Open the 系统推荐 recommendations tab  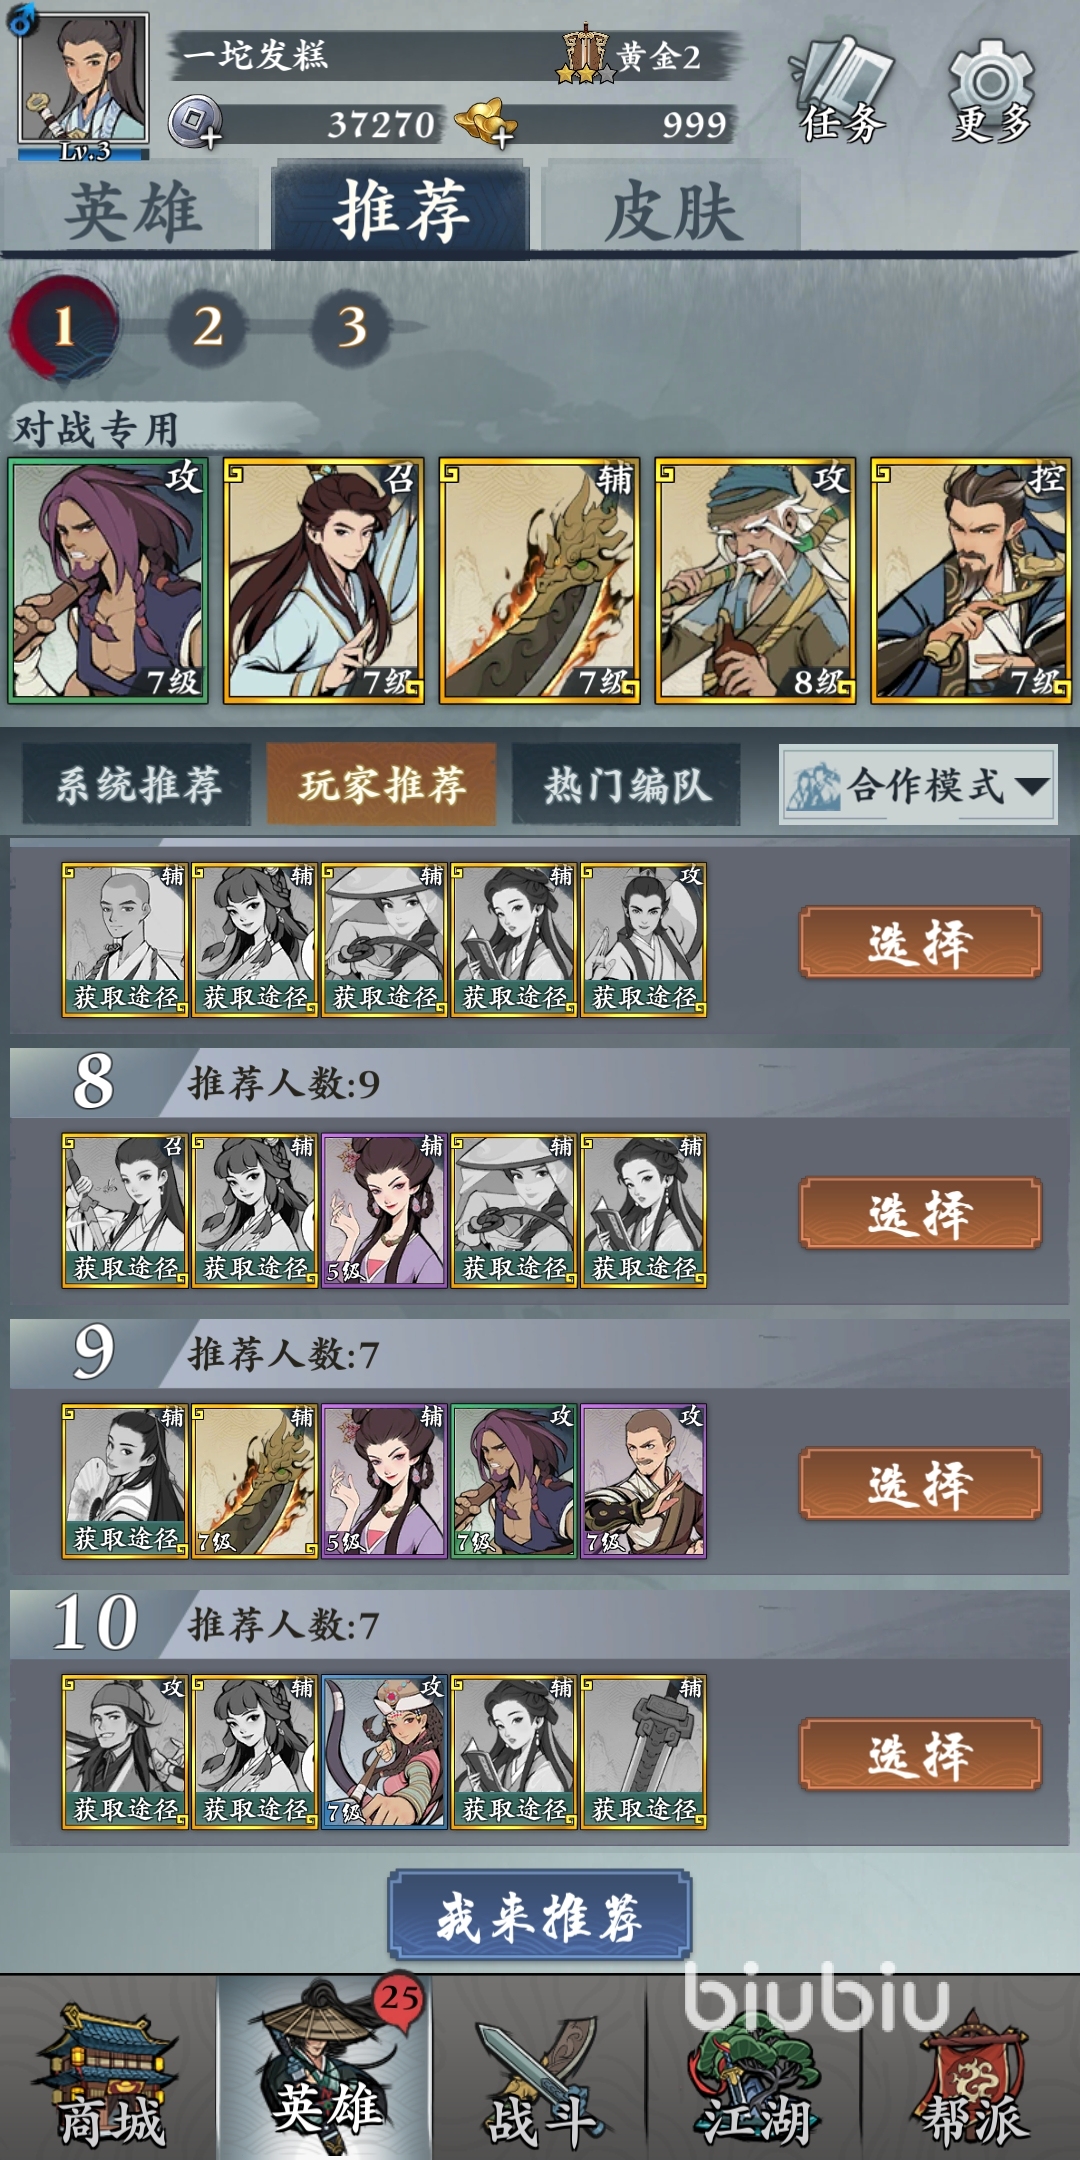click(137, 785)
